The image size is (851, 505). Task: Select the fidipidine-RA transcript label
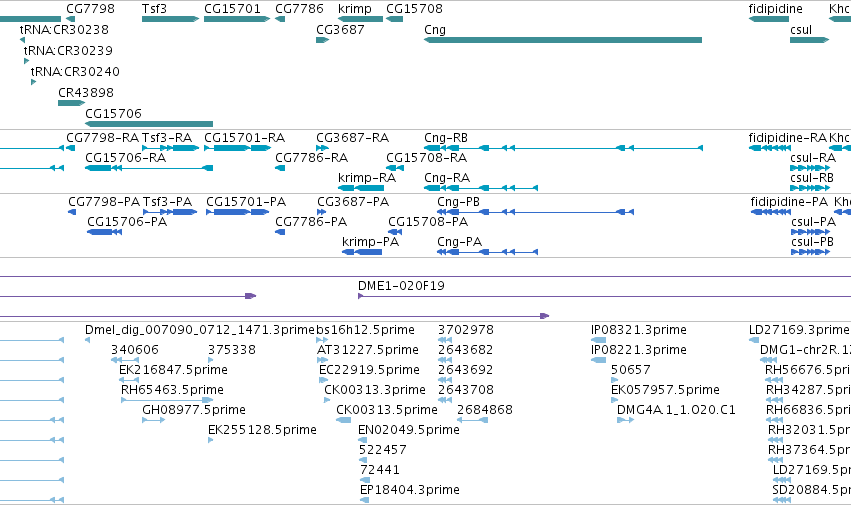click(788, 137)
